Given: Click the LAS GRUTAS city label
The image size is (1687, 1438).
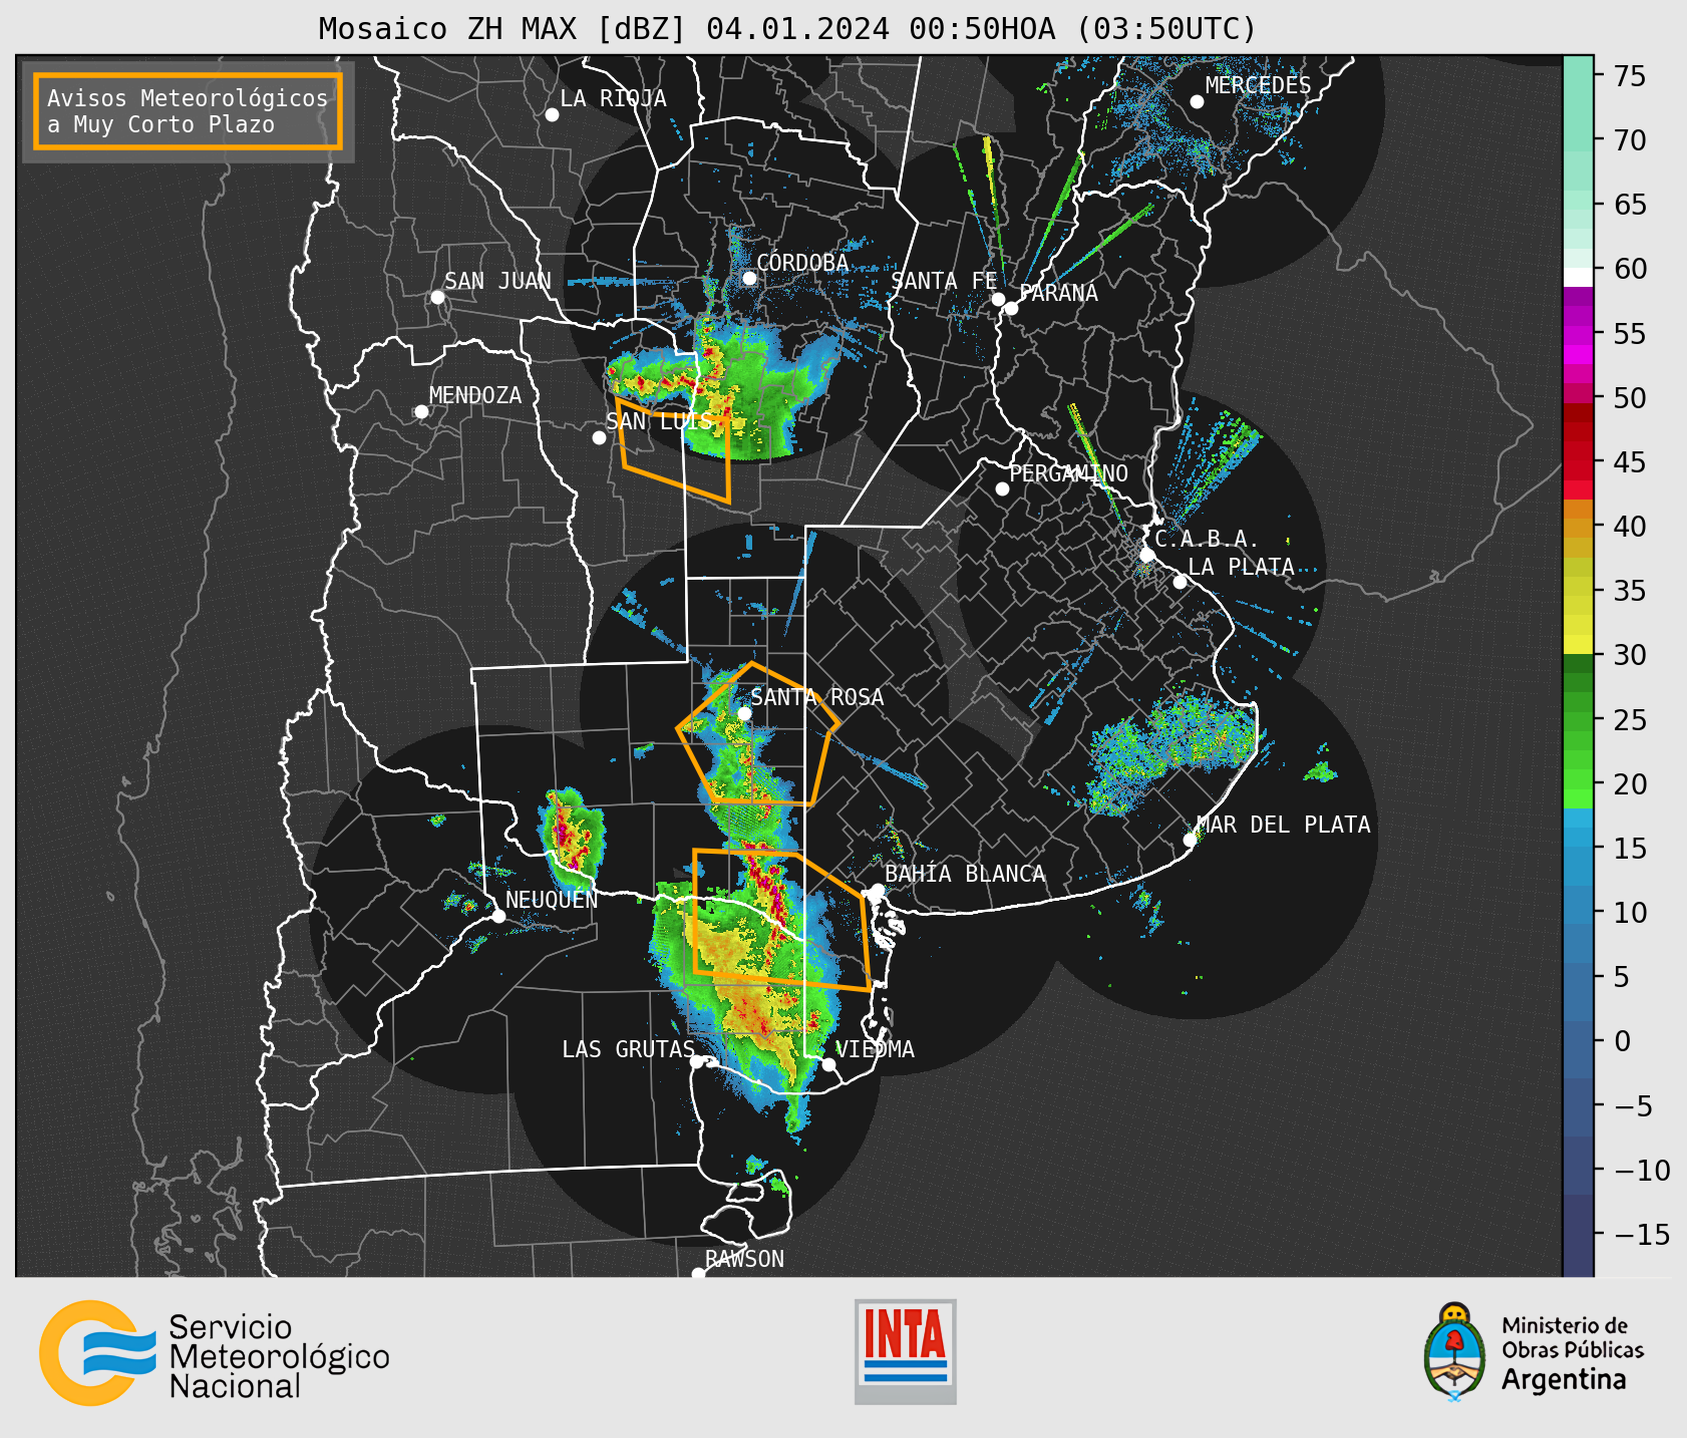Looking at the screenshot, I should click(628, 1049).
